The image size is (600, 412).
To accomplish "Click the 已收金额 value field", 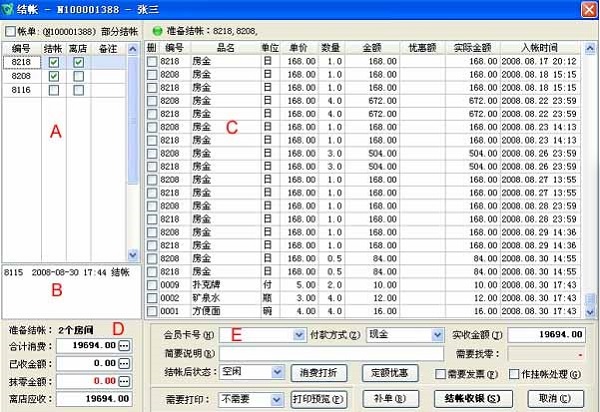I will [x=87, y=363].
